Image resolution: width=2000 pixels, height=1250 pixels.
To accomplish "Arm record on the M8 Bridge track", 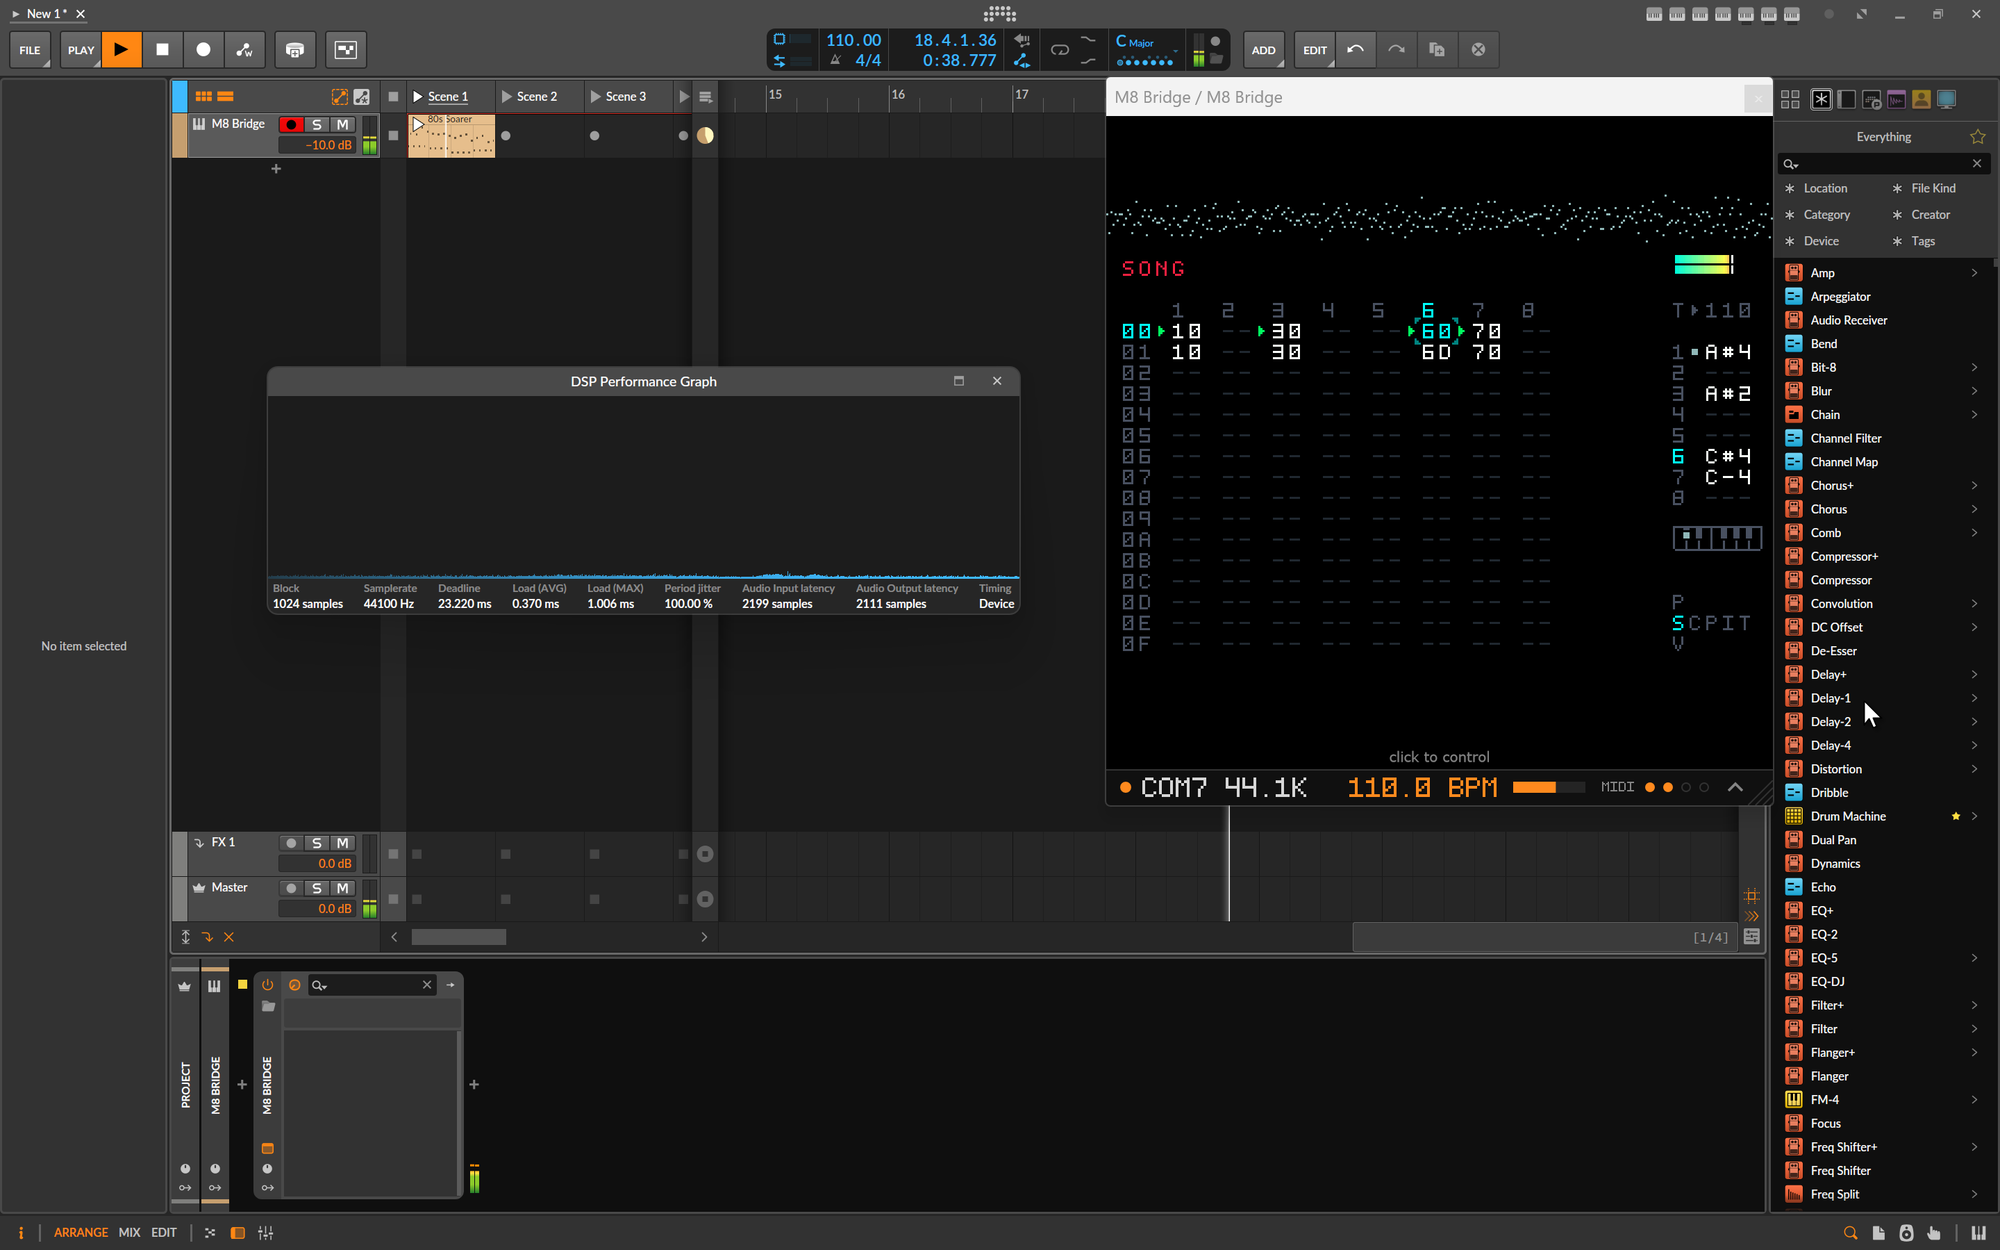I will click(x=291, y=124).
